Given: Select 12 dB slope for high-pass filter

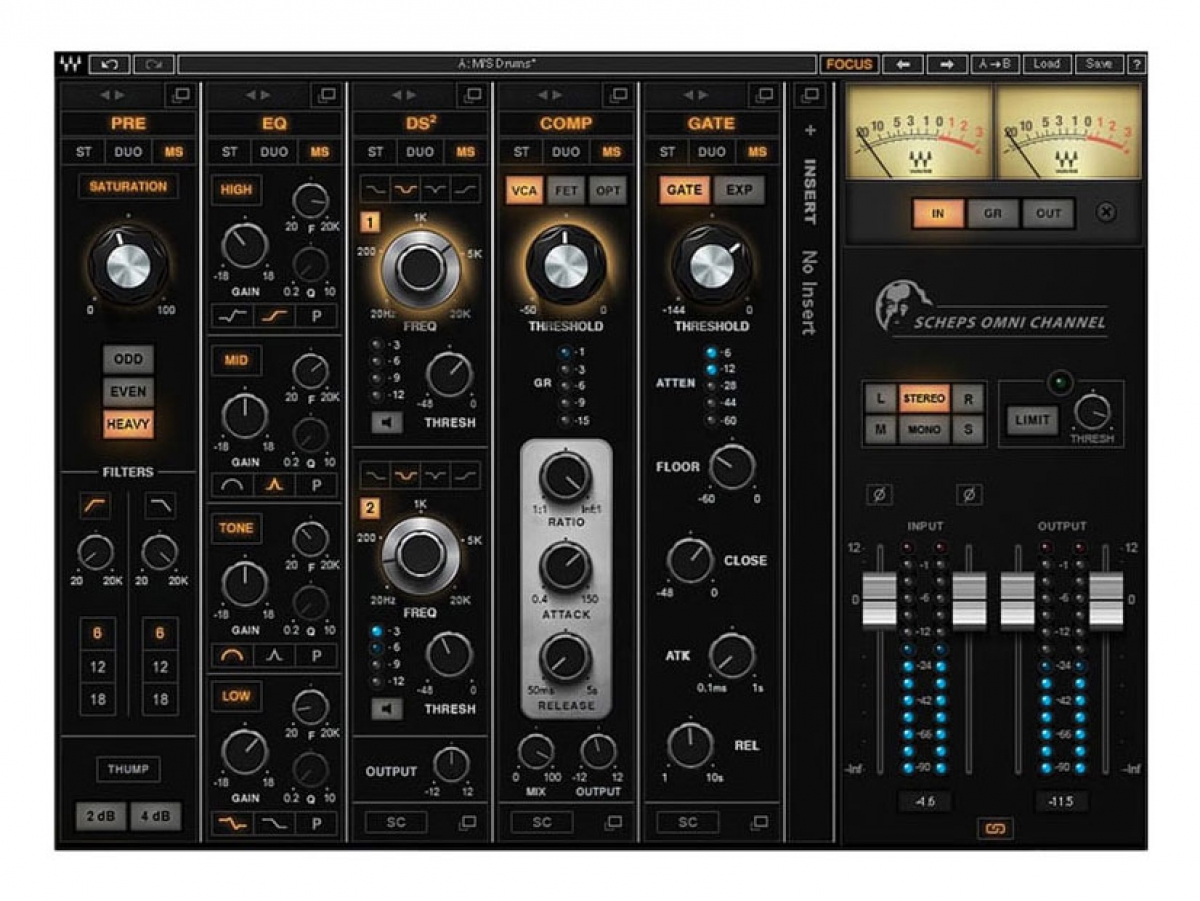Looking at the screenshot, I should [97, 667].
